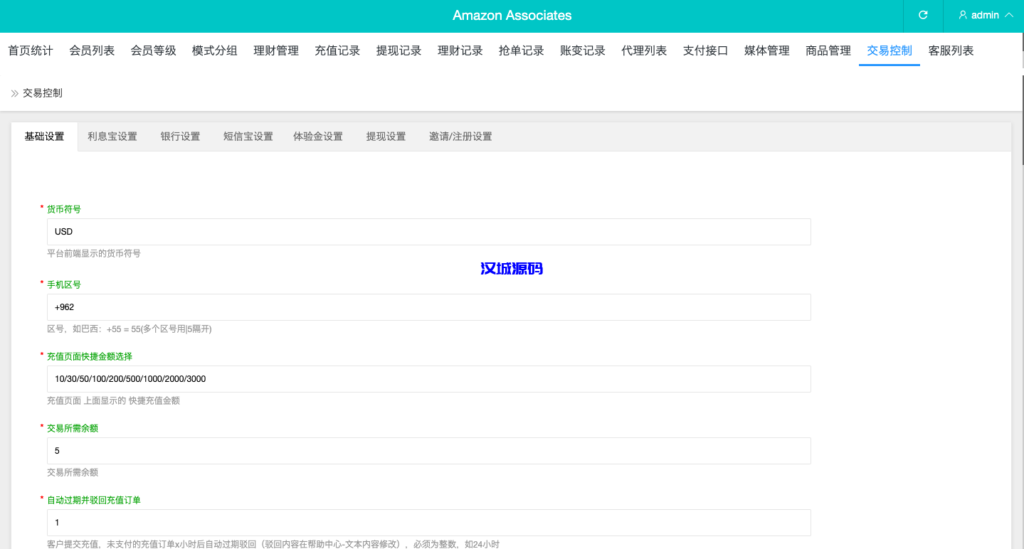Open the 提现设置 tab
The height and width of the screenshot is (549, 1024).
coord(386,136)
